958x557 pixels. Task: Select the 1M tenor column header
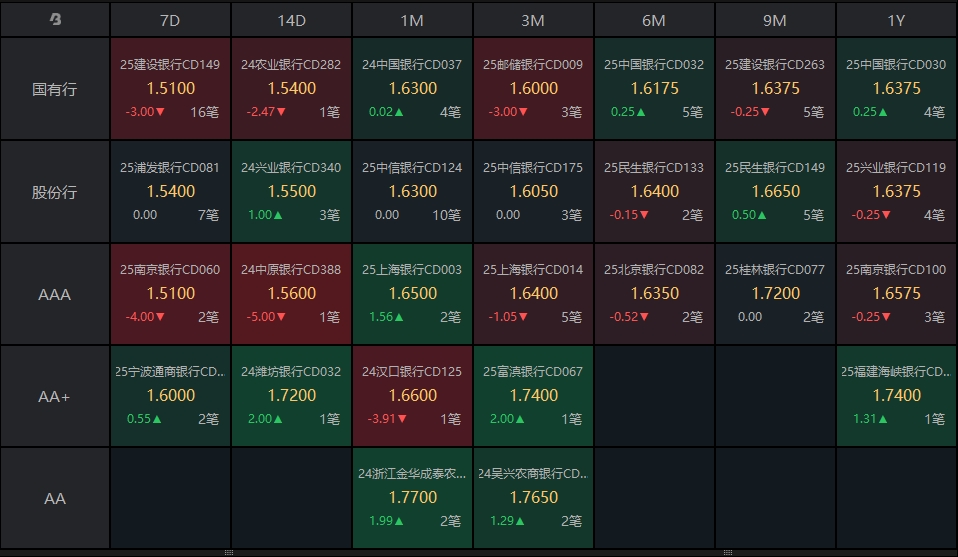coord(412,20)
